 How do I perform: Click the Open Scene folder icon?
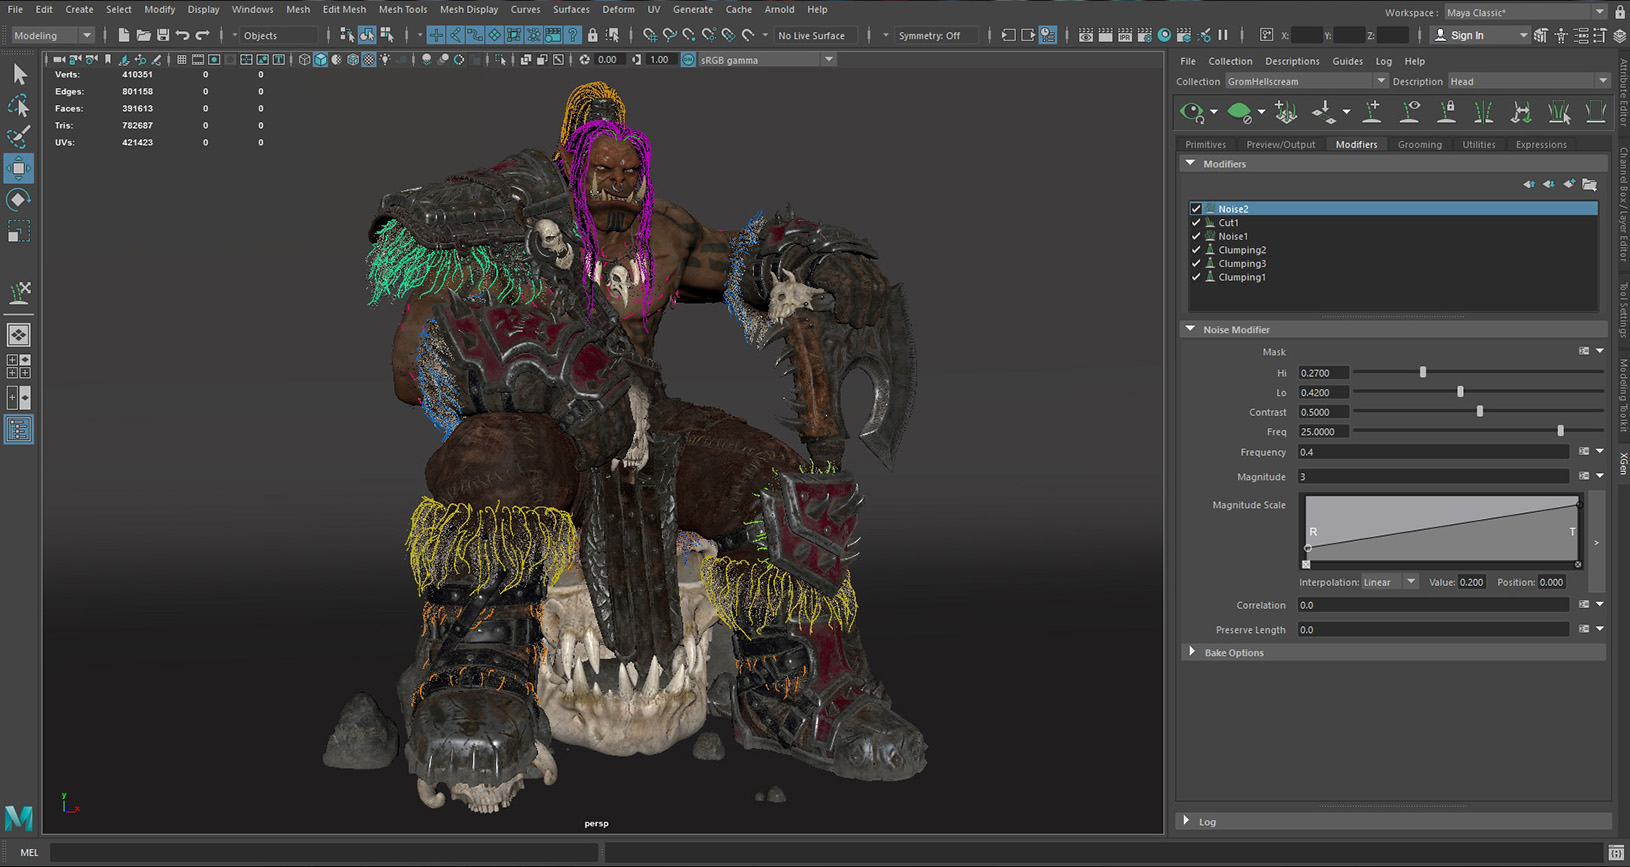pos(143,35)
